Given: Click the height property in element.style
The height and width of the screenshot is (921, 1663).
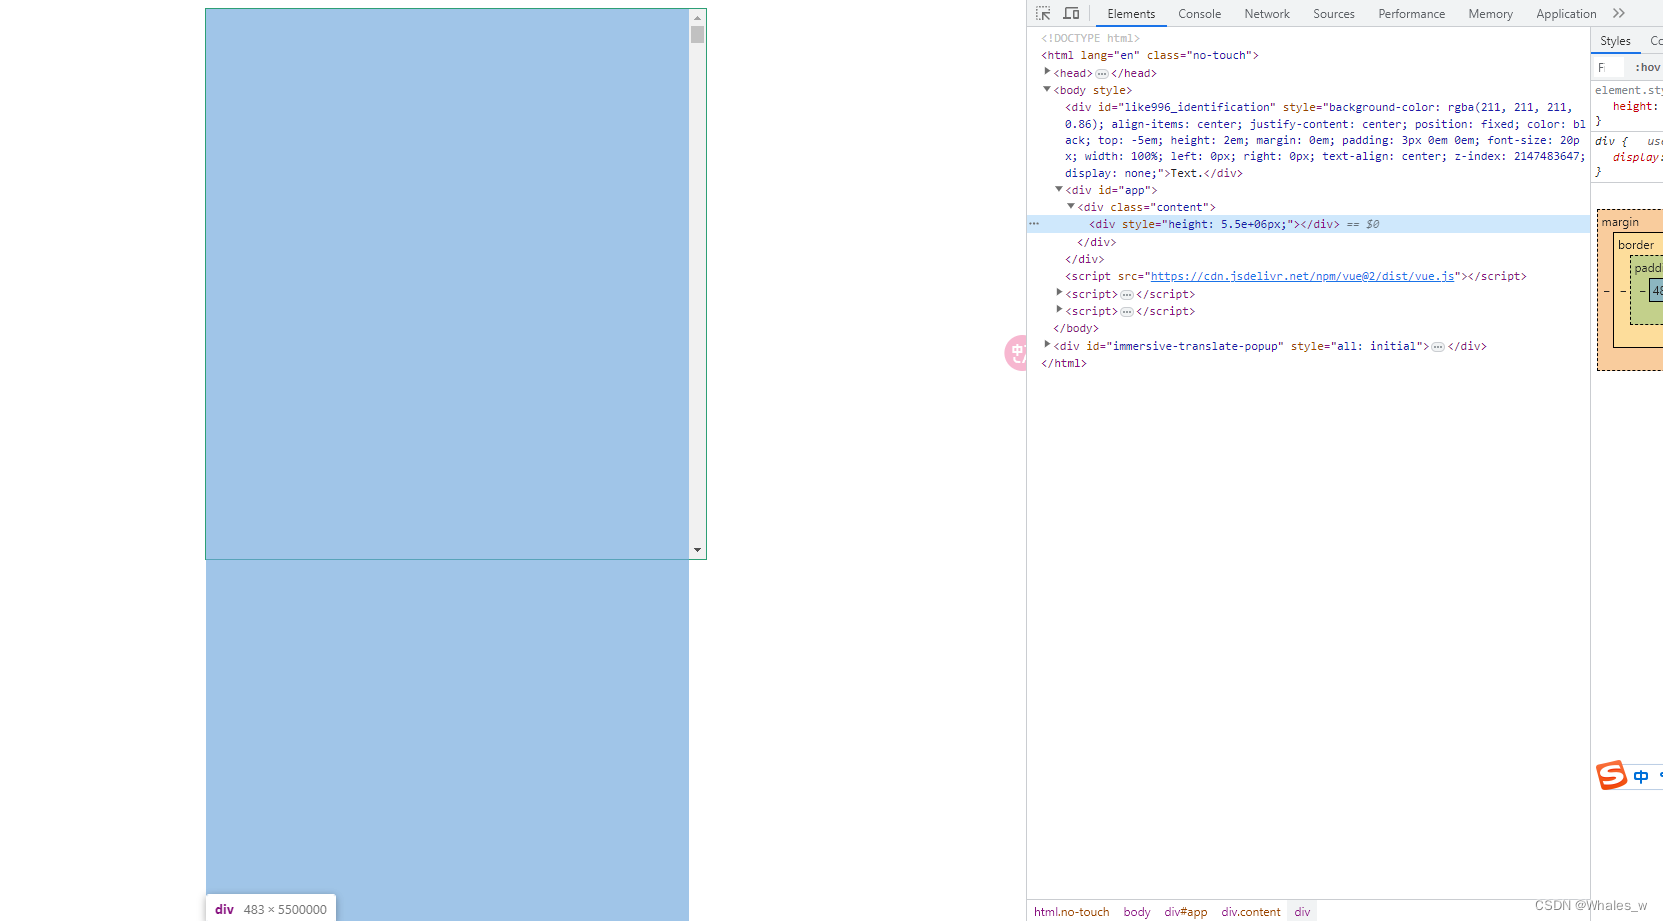Looking at the screenshot, I should click(1633, 106).
